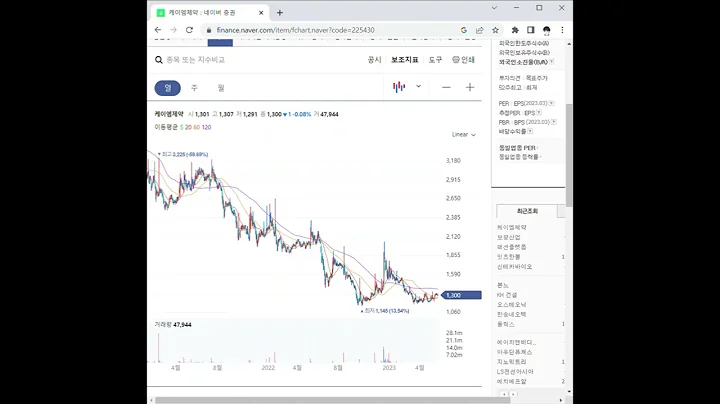Click the horizontal page scrollbar thumb
Viewport: 720px width, 404px height.
(x=332, y=400)
